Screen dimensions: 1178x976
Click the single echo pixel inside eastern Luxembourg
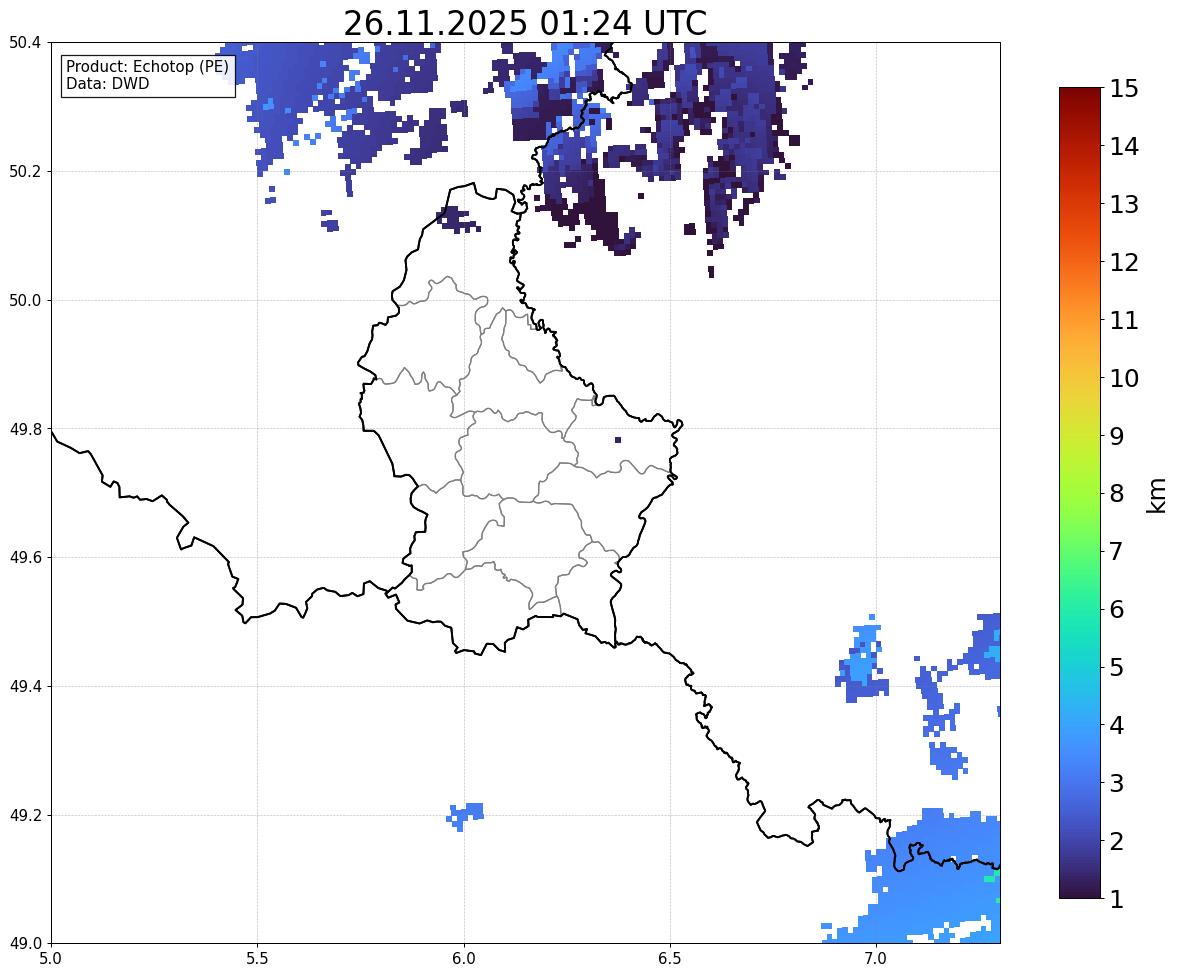pyautogui.click(x=618, y=440)
